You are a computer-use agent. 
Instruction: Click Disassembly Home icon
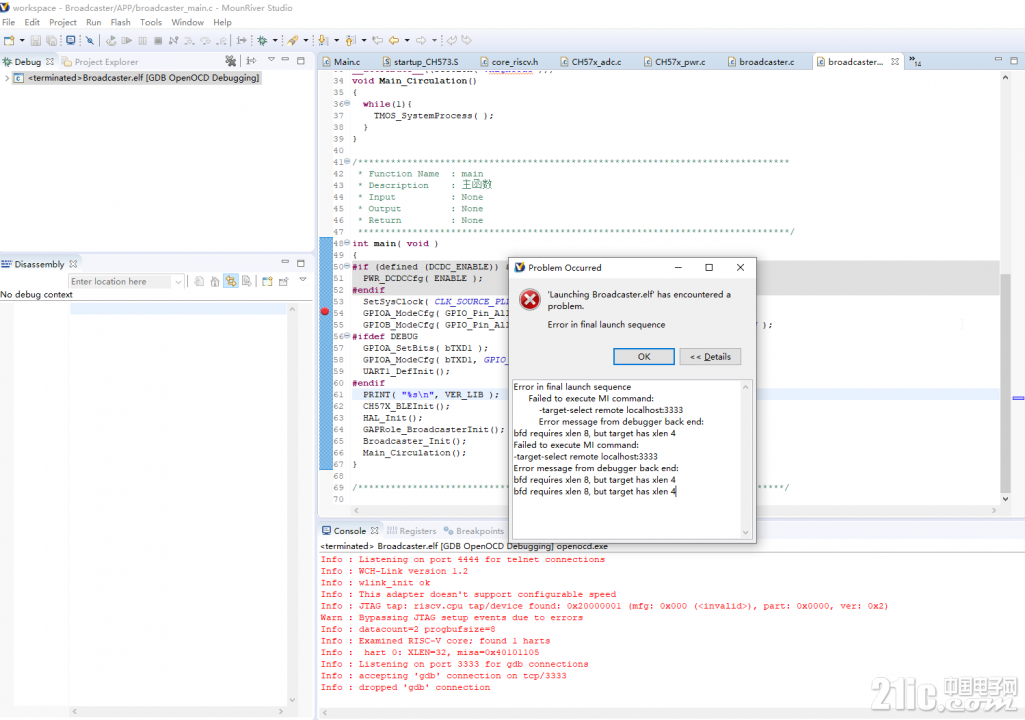214,281
